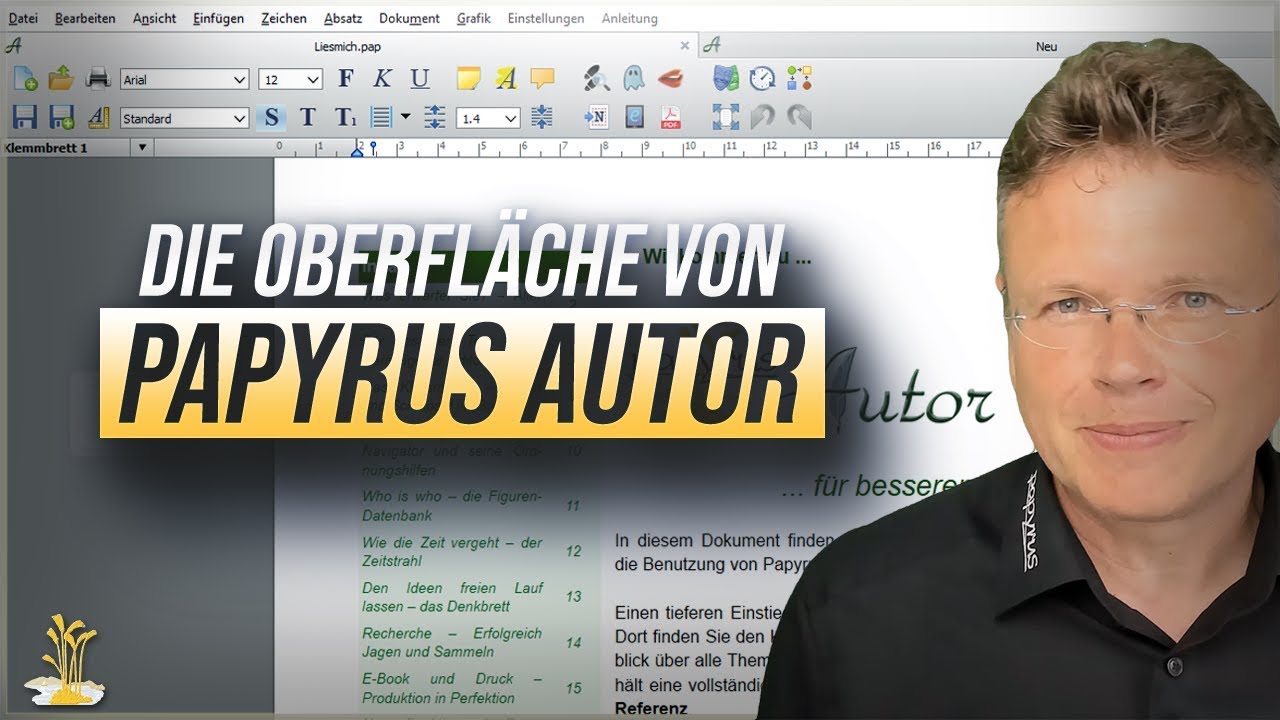Click the Klemmbrett 1 panel label

(46, 148)
